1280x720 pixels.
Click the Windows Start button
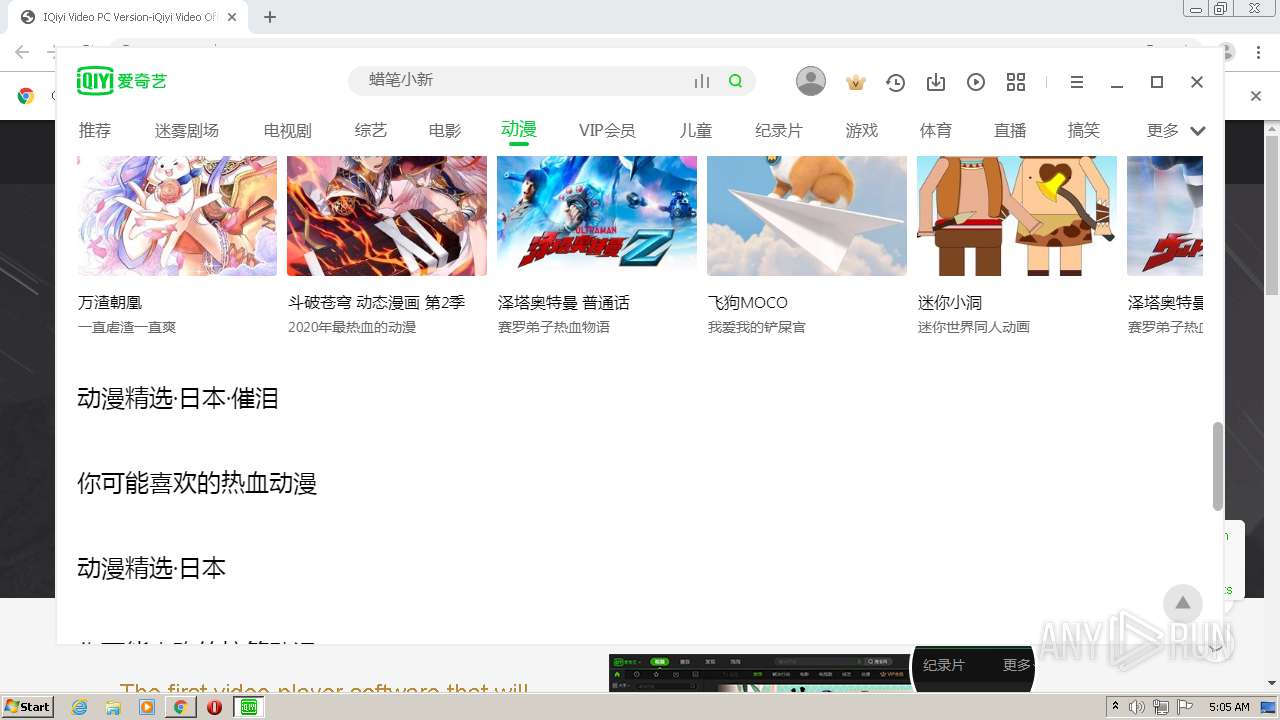click(28, 707)
